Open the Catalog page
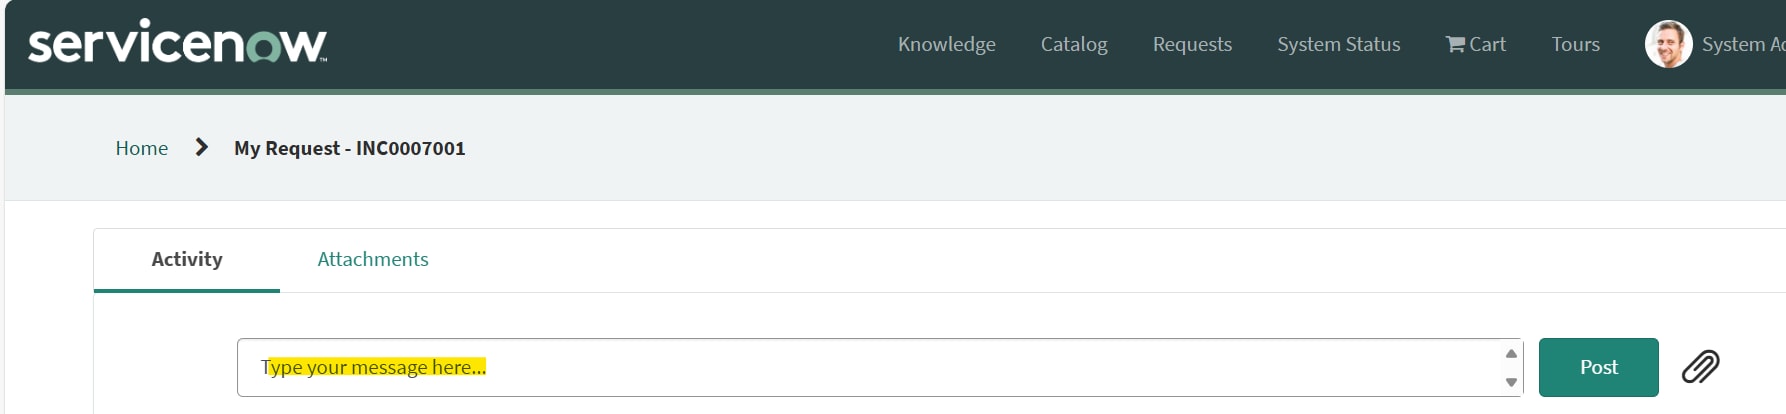 click(x=1074, y=44)
